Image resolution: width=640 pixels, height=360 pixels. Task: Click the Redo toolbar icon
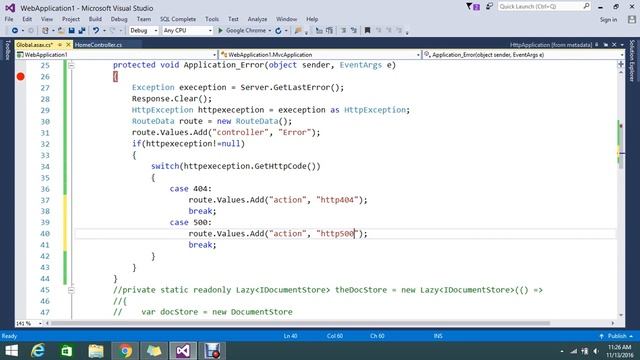click(x=113, y=31)
